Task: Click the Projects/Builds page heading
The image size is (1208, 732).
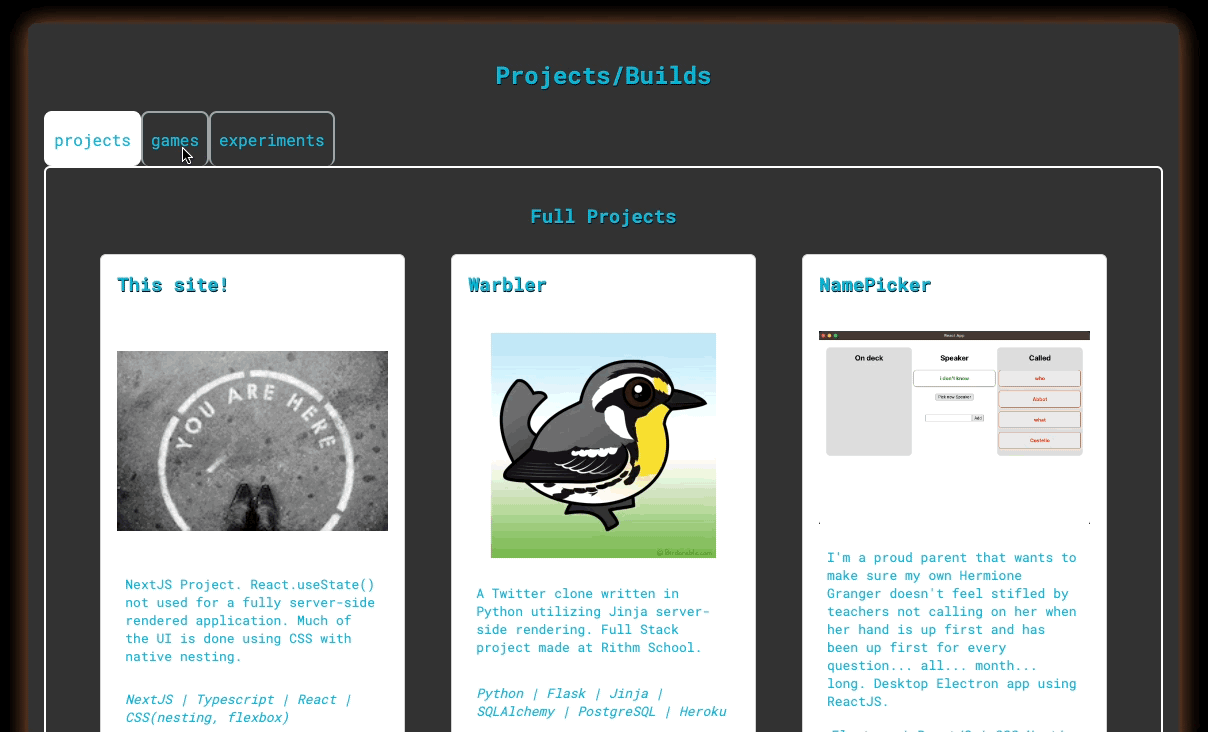Action: point(603,75)
